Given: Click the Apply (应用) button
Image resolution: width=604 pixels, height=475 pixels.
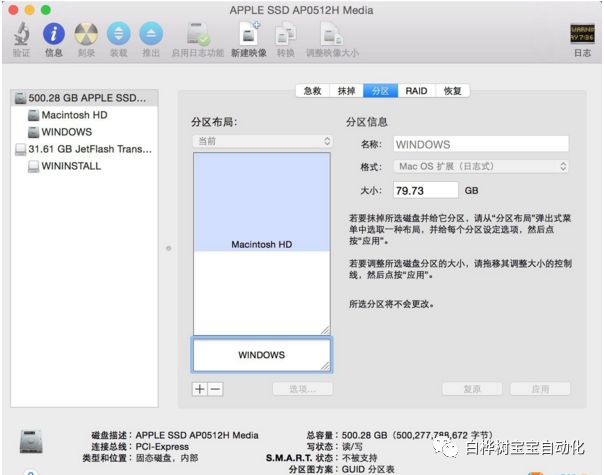Looking at the screenshot, I should 540,389.
